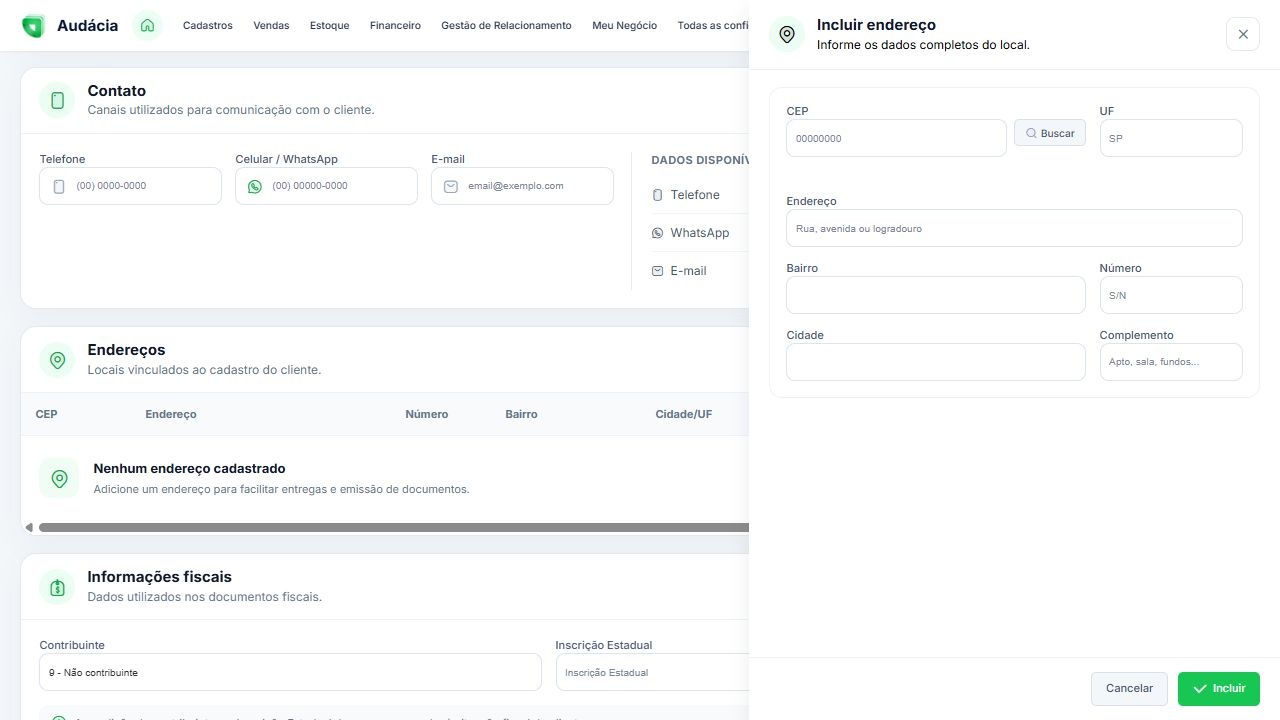This screenshot has width=1280, height=720.
Task: Focus the Telefone input field
Action: click(x=130, y=186)
